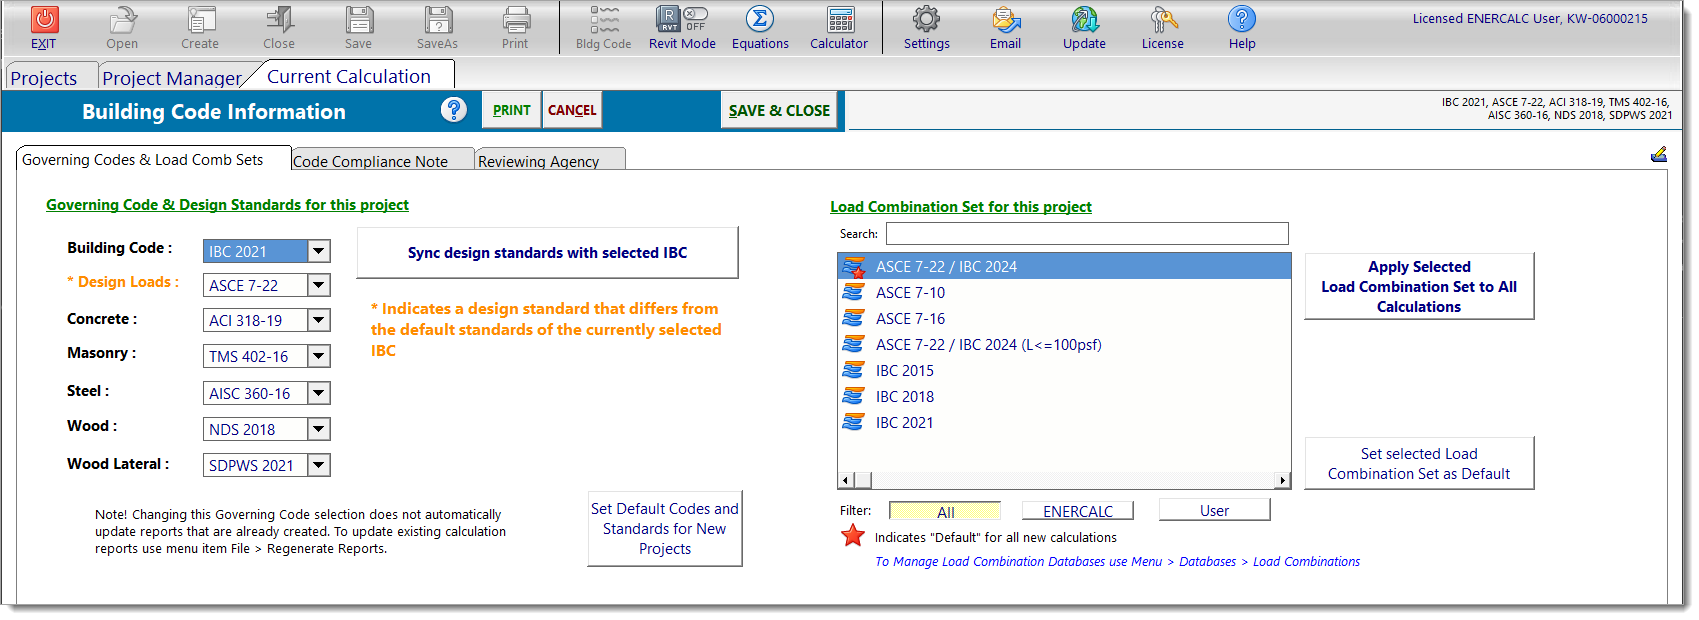Click the CANCEL button
Viewport: 1699px width, 620px height.
[572, 110]
